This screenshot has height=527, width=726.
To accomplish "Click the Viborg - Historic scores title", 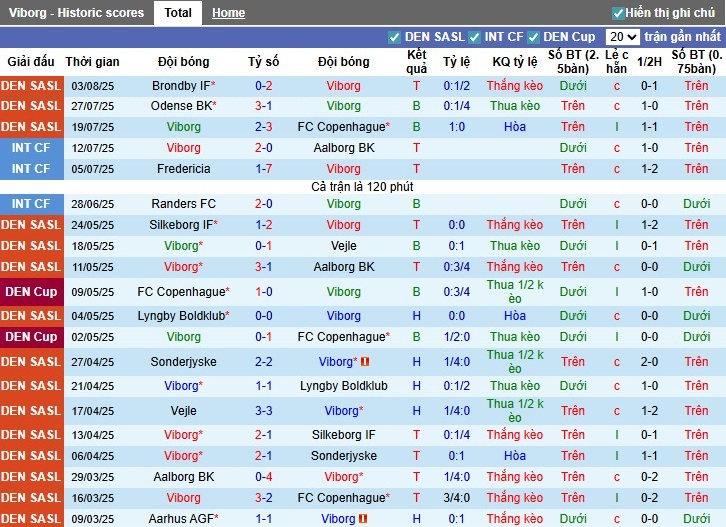I will coord(76,13).
